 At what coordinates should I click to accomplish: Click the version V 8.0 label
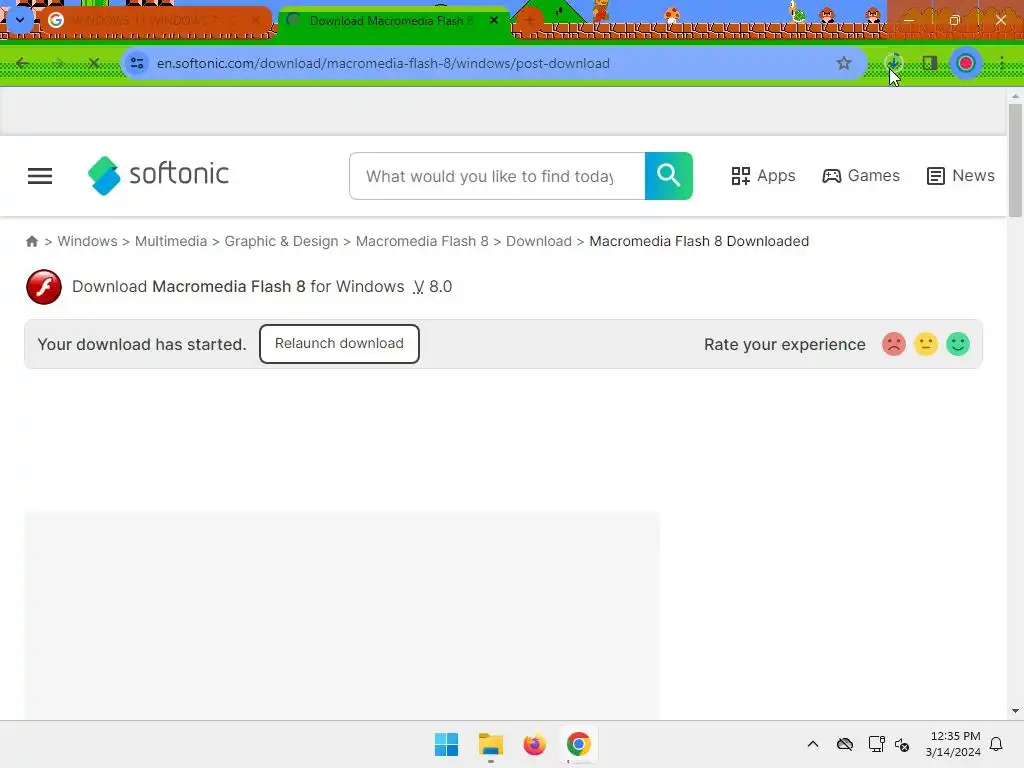[x=432, y=287]
